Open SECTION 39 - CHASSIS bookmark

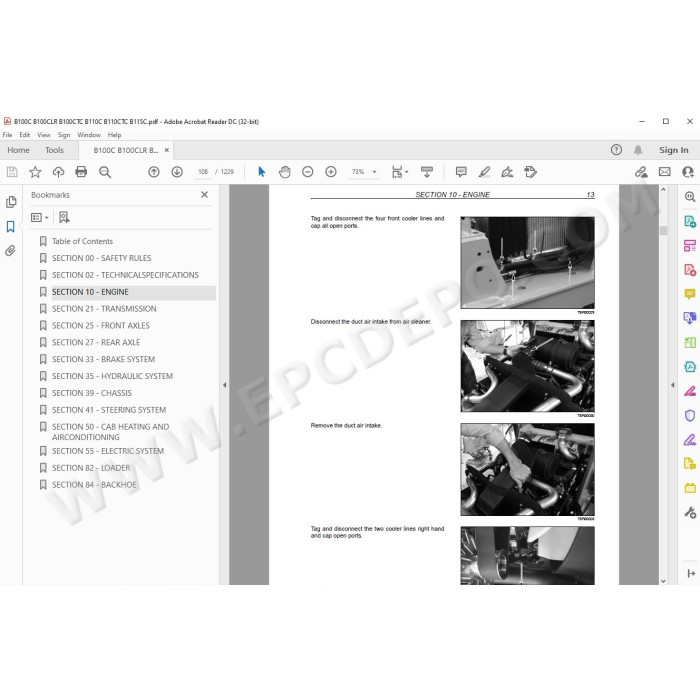tap(92, 393)
